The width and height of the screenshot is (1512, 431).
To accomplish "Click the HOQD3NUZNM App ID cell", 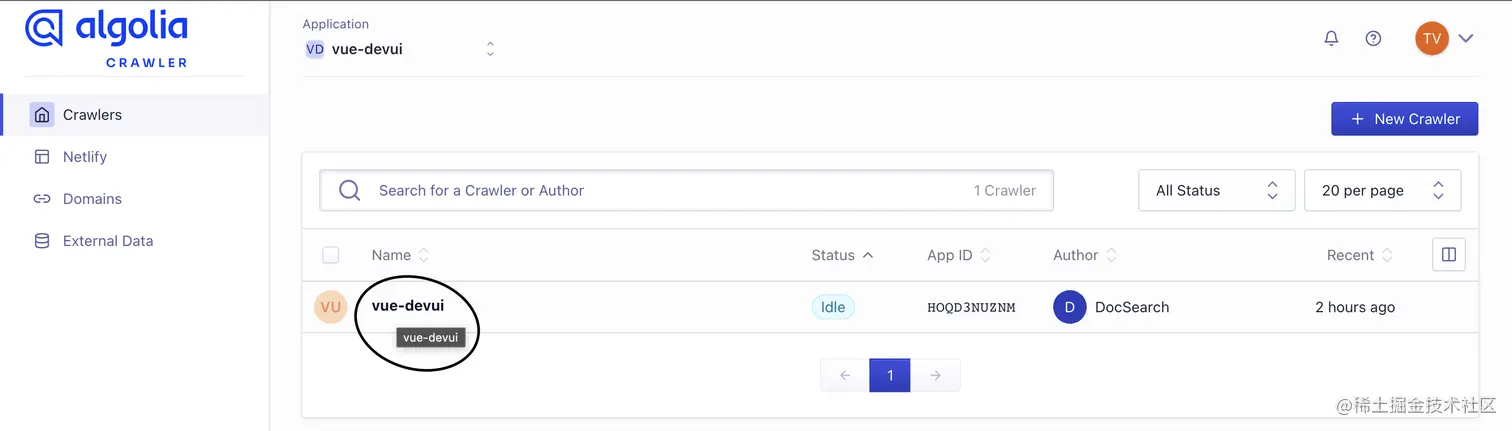I will click(x=971, y=307).
